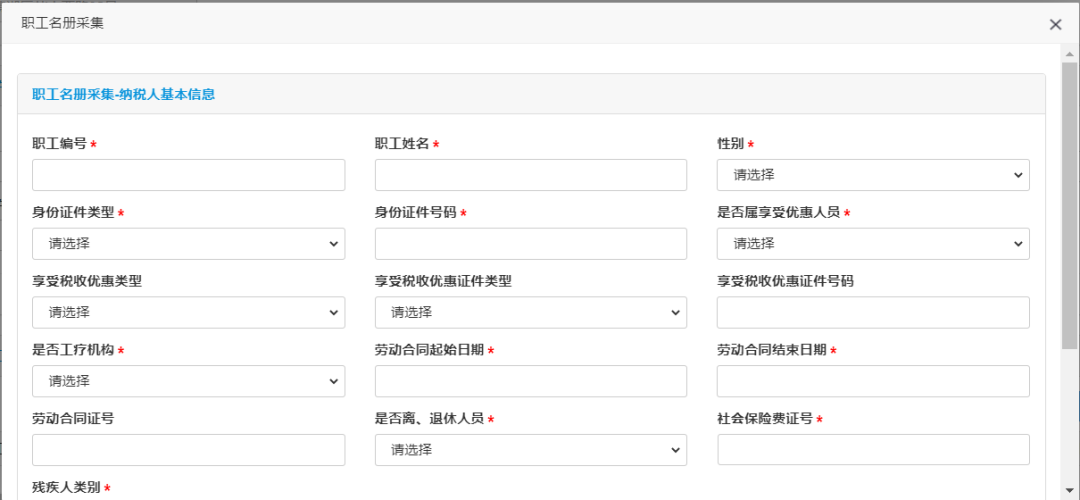Expand the 身份证件类型 select box

[189, 244]
